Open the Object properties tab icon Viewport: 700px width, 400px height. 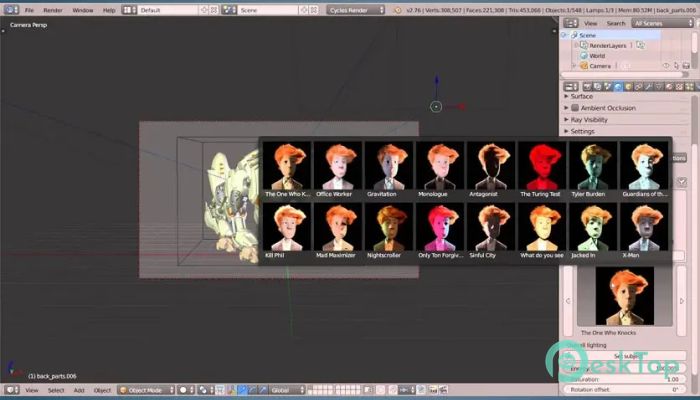tap(628, 87)
